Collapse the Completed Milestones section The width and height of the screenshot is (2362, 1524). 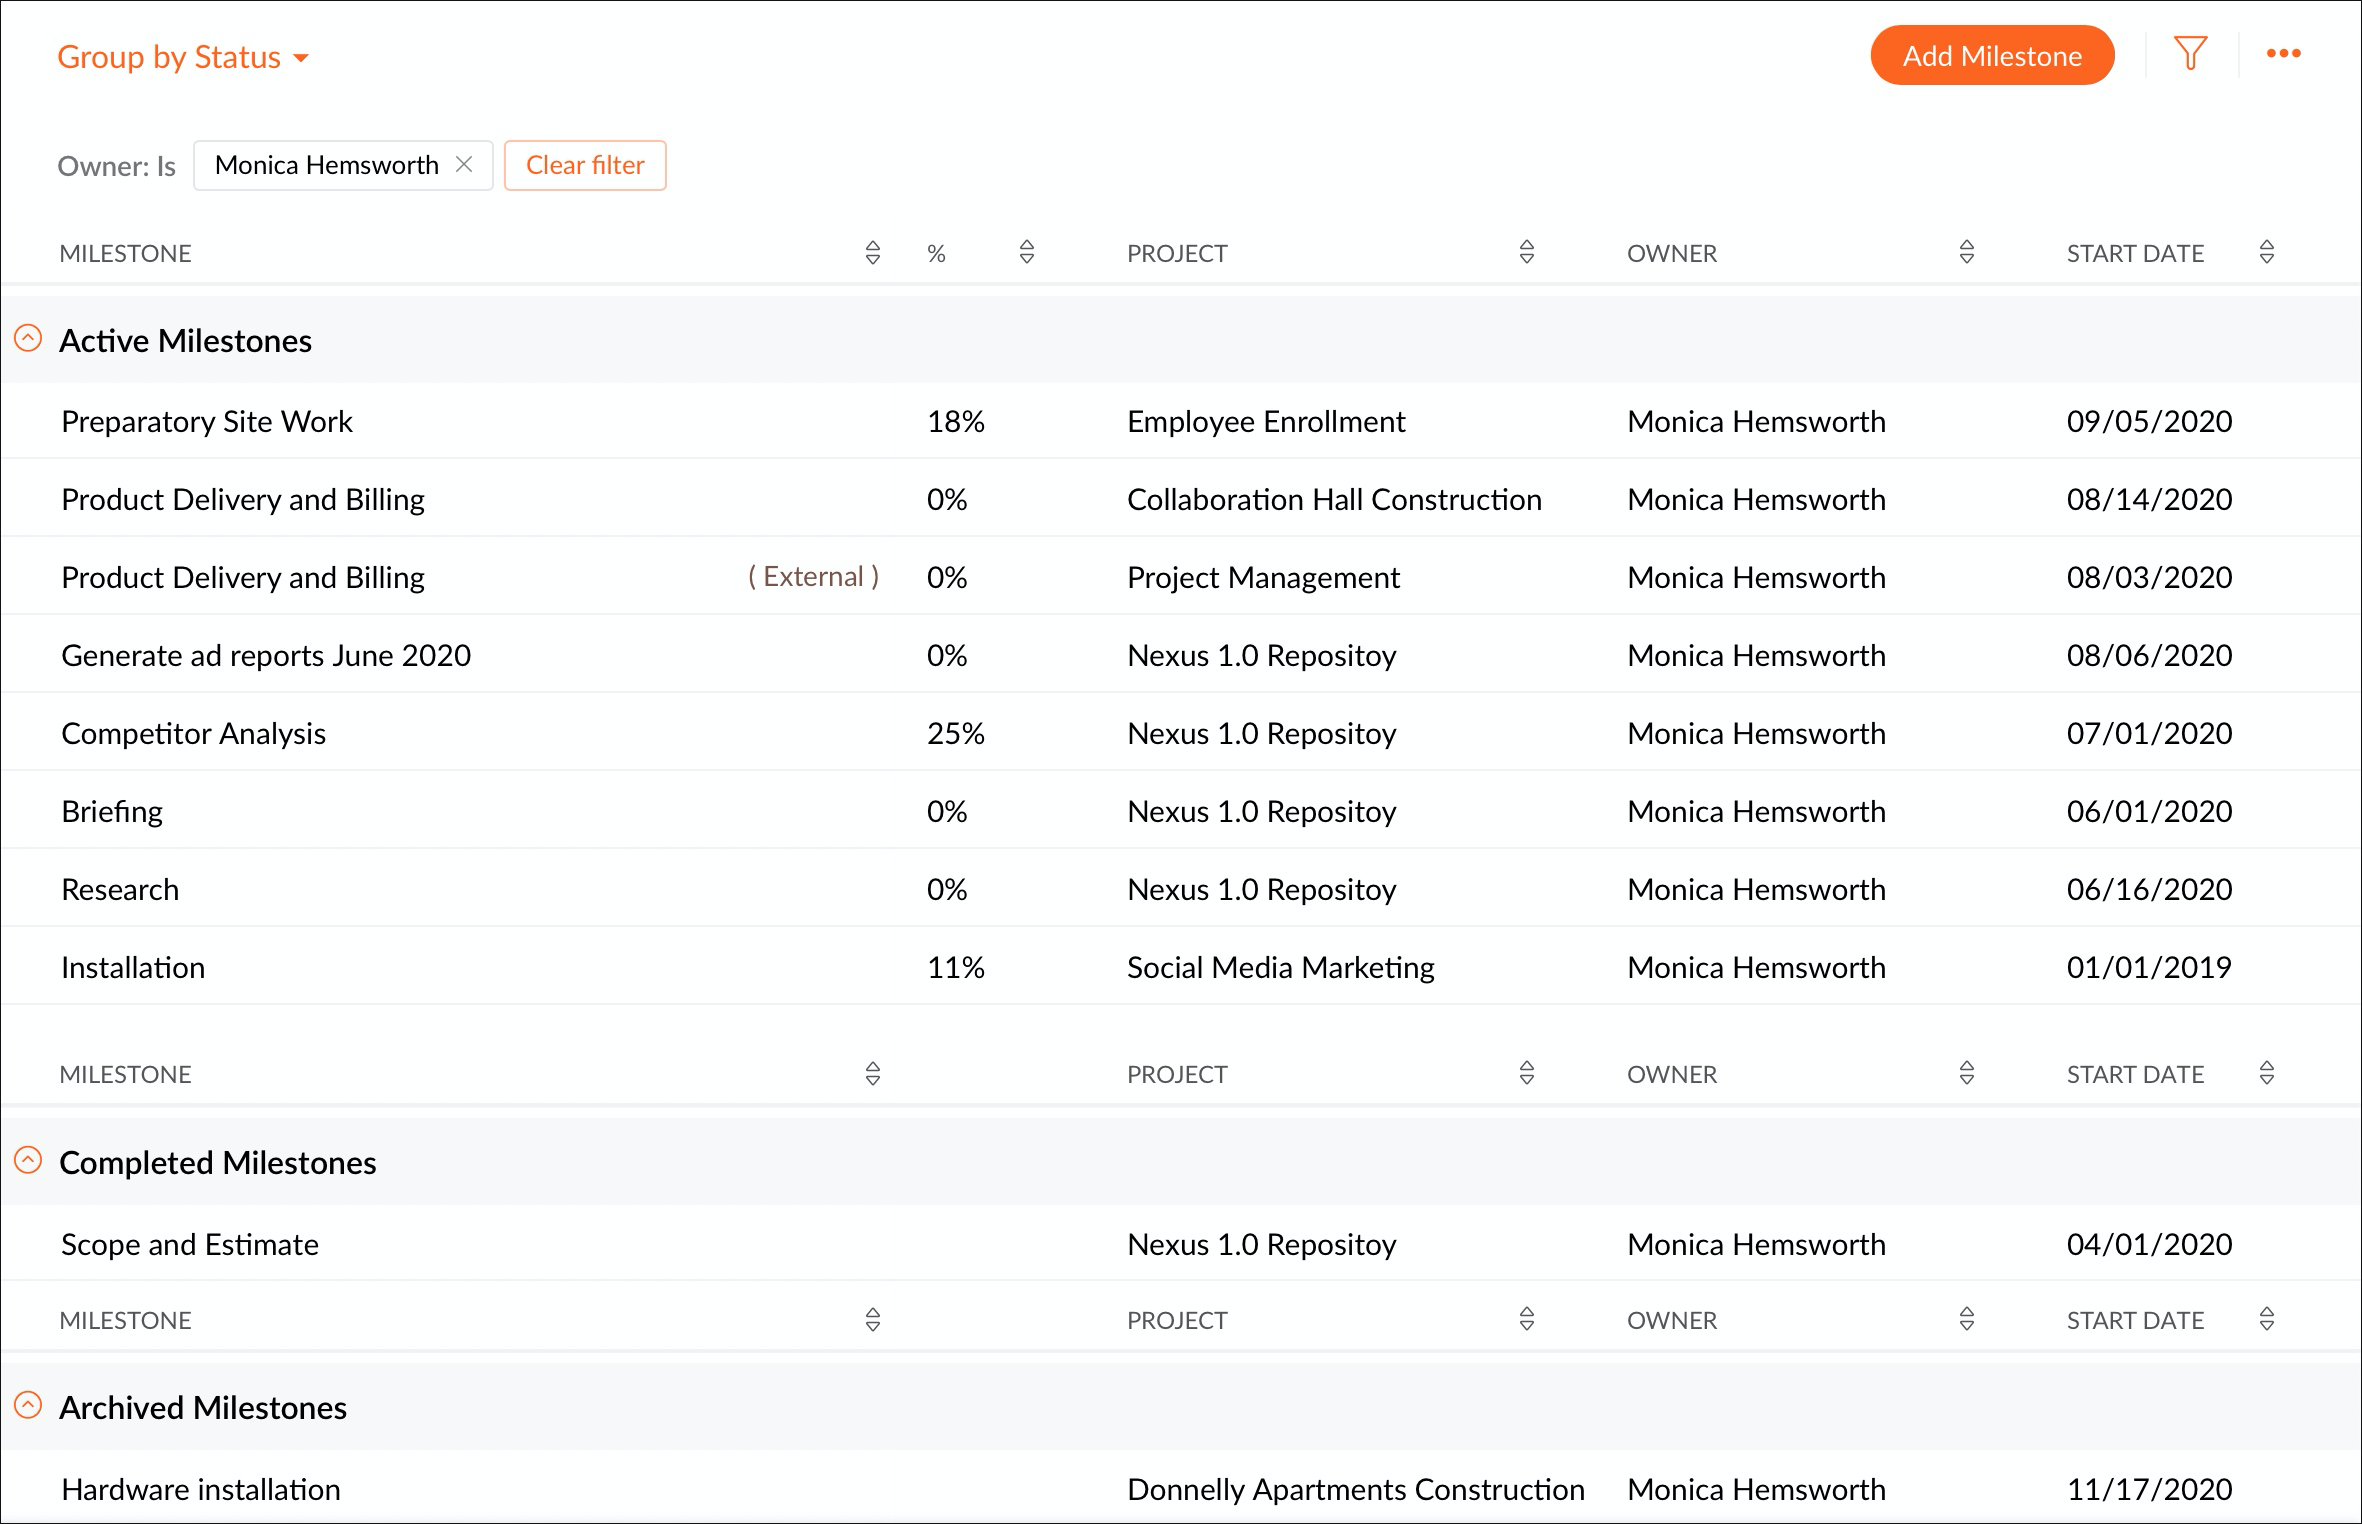coord(28,1161)
